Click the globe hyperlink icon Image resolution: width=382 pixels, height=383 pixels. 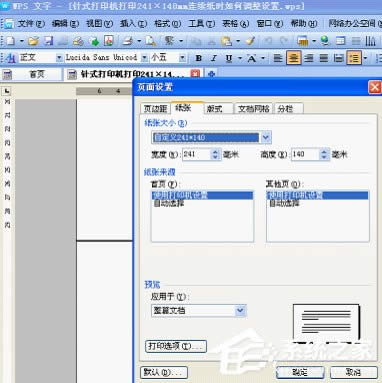pyautogui.click(x=324, y=41)
